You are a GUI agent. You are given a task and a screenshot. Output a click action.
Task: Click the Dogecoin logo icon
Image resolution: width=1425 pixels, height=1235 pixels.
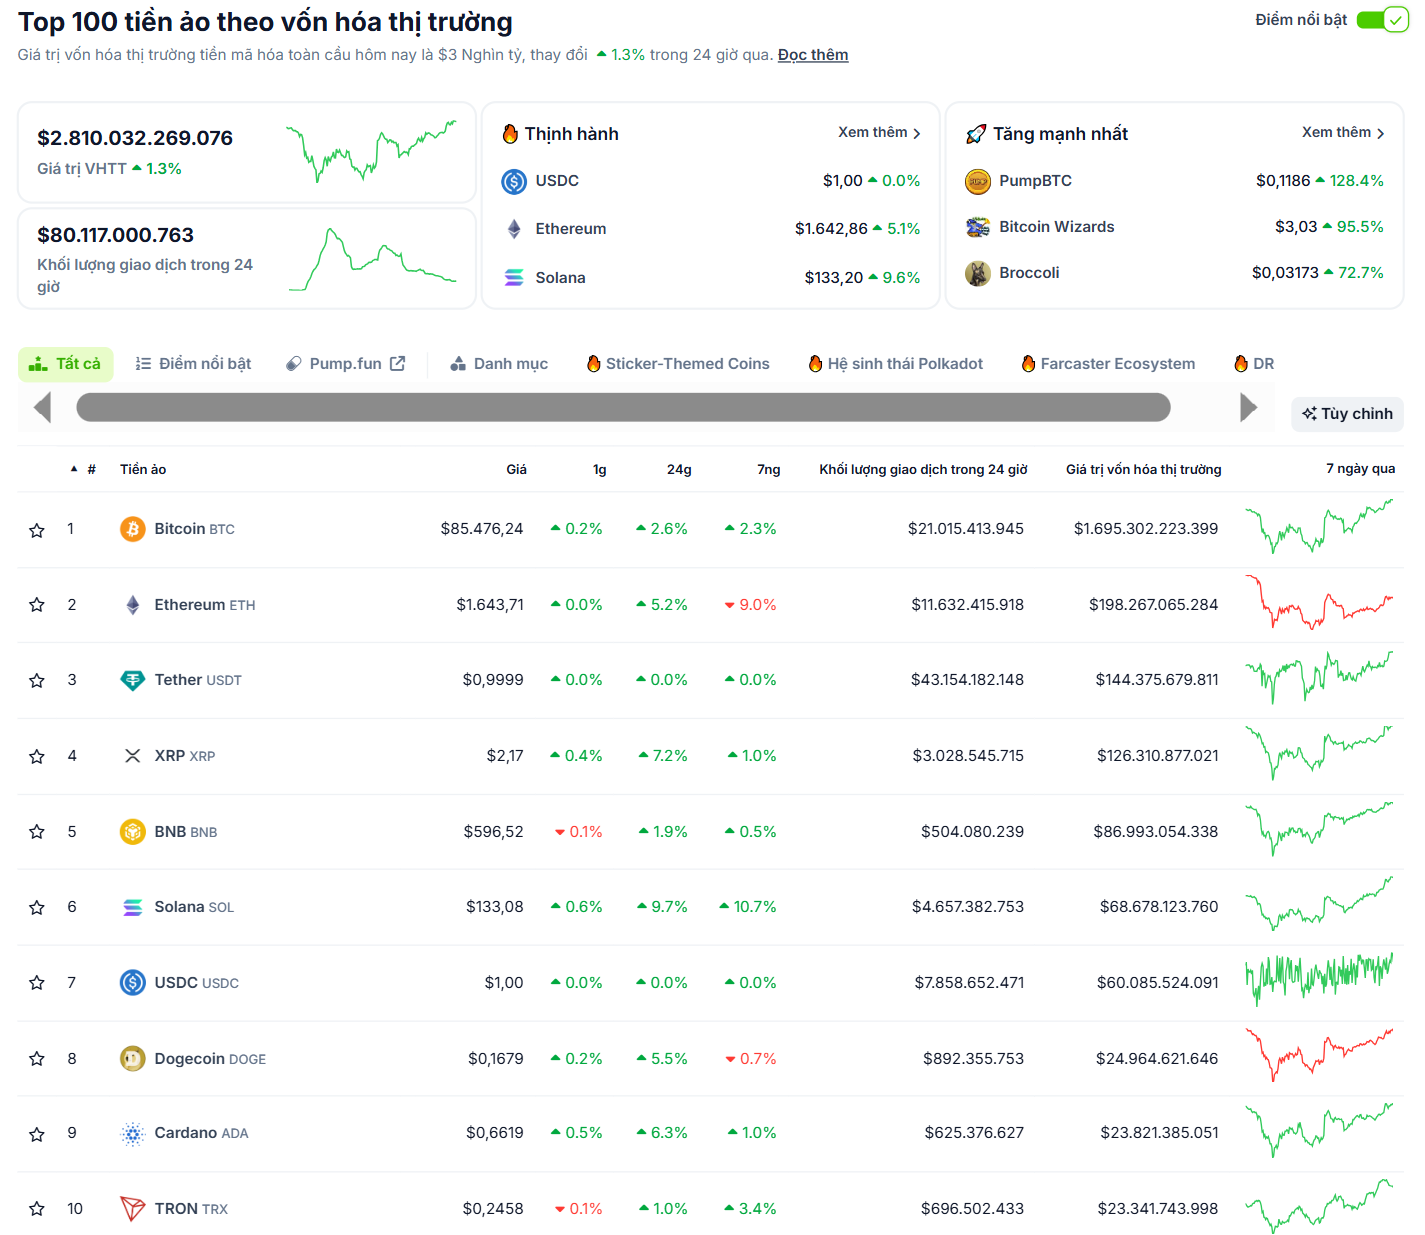point(132,1058)
